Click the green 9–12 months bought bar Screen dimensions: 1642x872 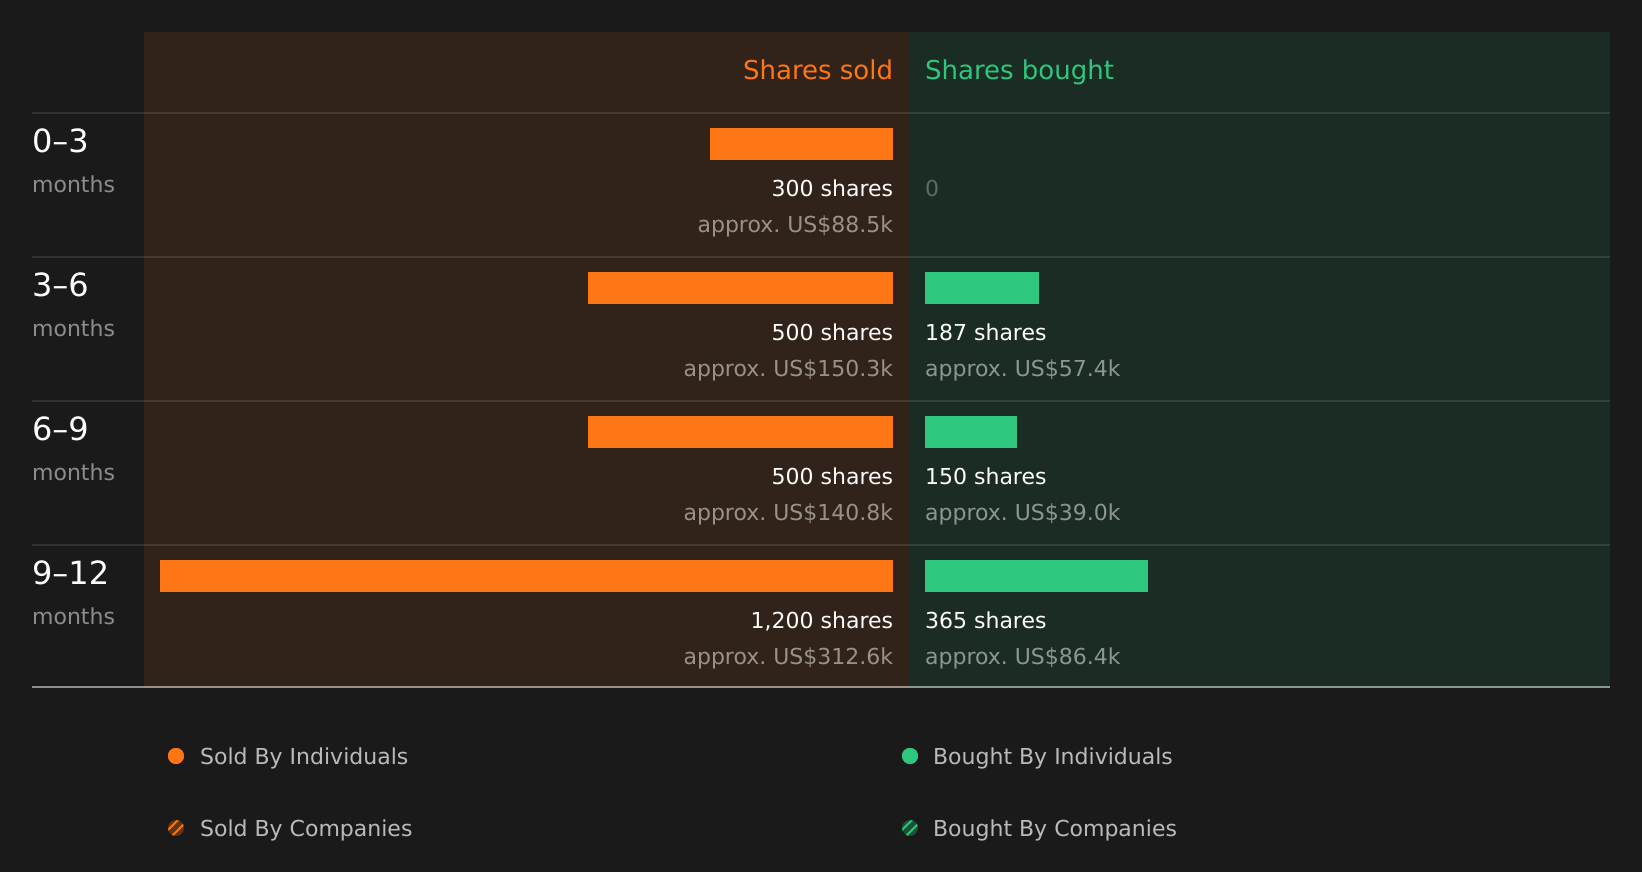[1036, 576]
